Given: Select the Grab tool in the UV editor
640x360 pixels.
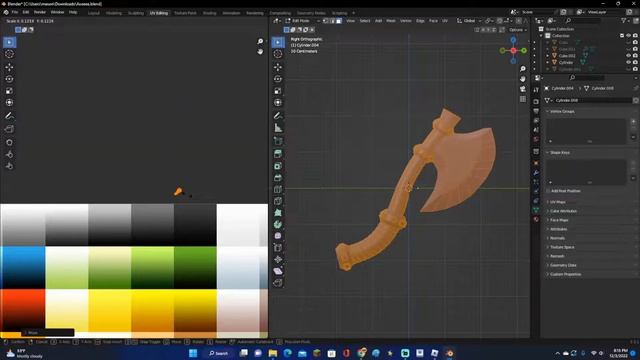Looking at the screenshot, I should pyautogui.click(x=9, y=142).
